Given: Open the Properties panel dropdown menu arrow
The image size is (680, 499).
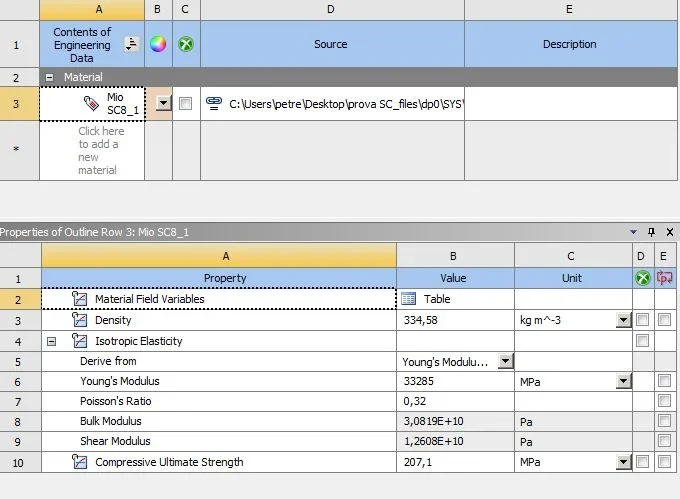Looking at the screenshot, I should coord(637,231).
